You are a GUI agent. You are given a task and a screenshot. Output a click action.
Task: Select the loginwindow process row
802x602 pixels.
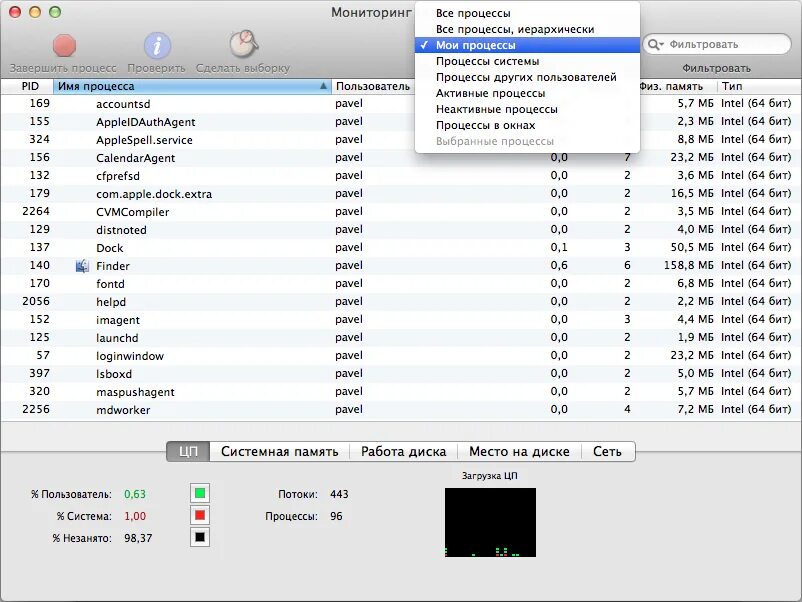401,355
